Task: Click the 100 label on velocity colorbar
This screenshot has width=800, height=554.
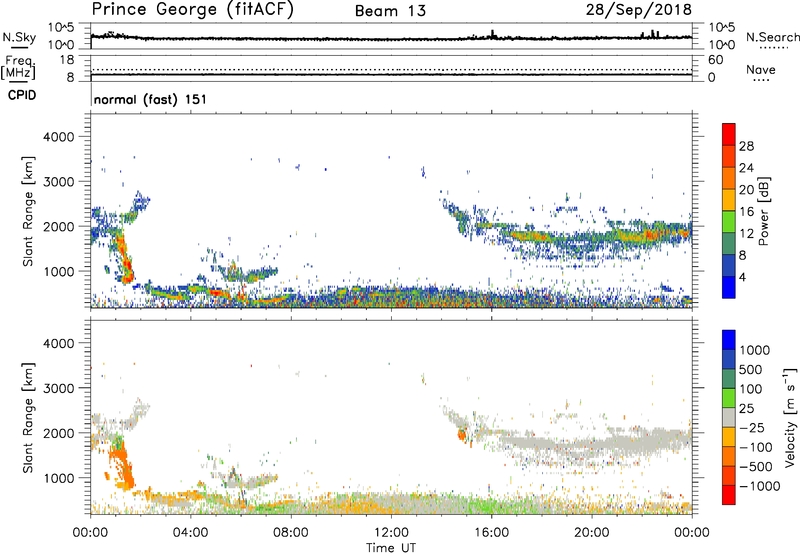Action: (750, 389)
